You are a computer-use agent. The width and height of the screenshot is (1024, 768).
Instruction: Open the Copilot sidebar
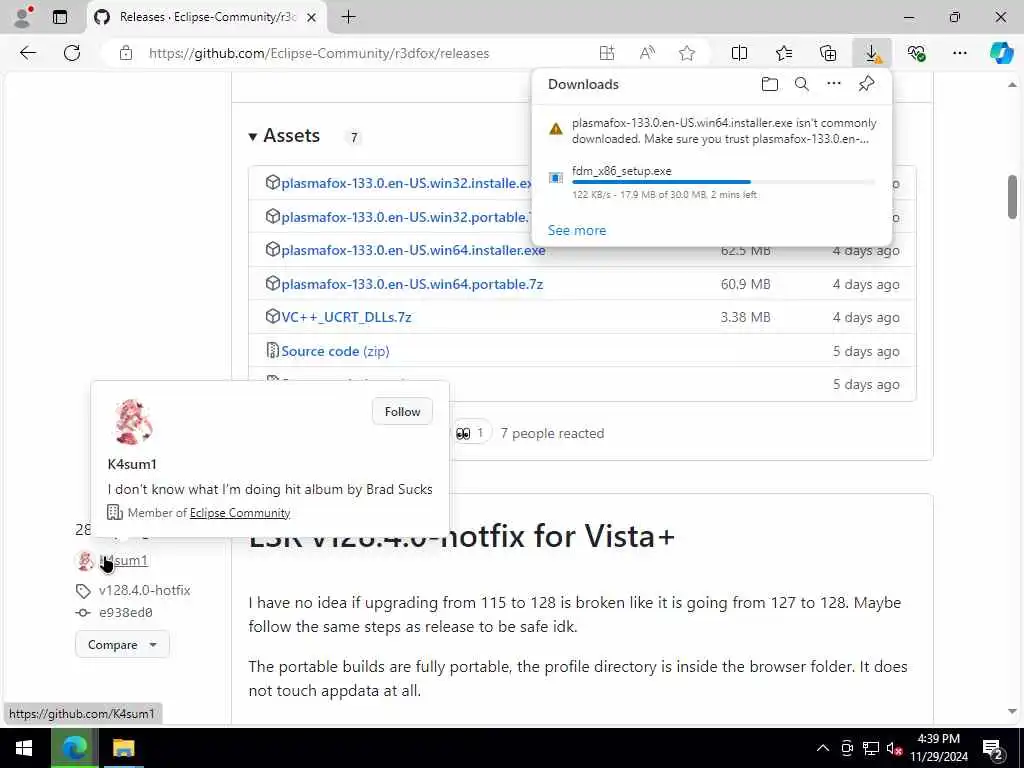coord(1001,54)
